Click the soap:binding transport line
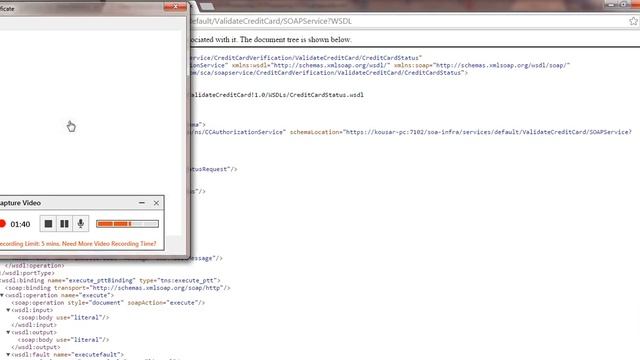The width and height of the screenshot is (640, 360). tap(118, 288)
